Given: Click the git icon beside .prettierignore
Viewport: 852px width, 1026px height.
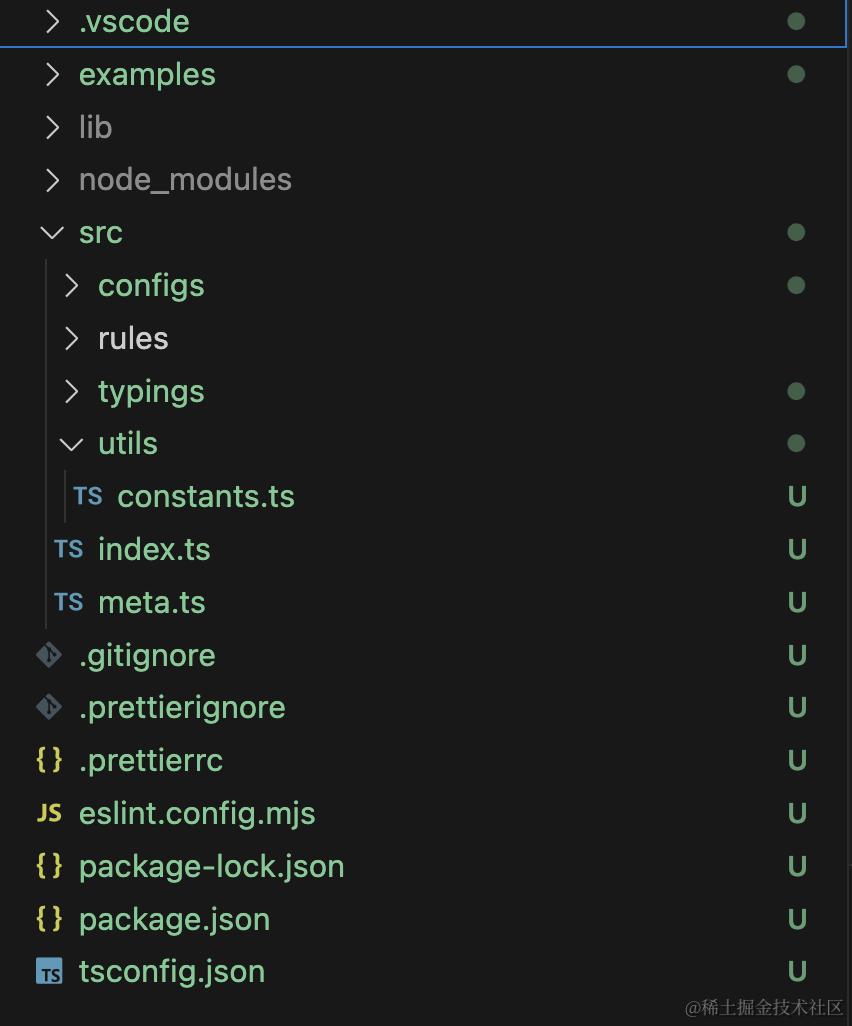Looking at the screenshot, I should coord(49,707).
